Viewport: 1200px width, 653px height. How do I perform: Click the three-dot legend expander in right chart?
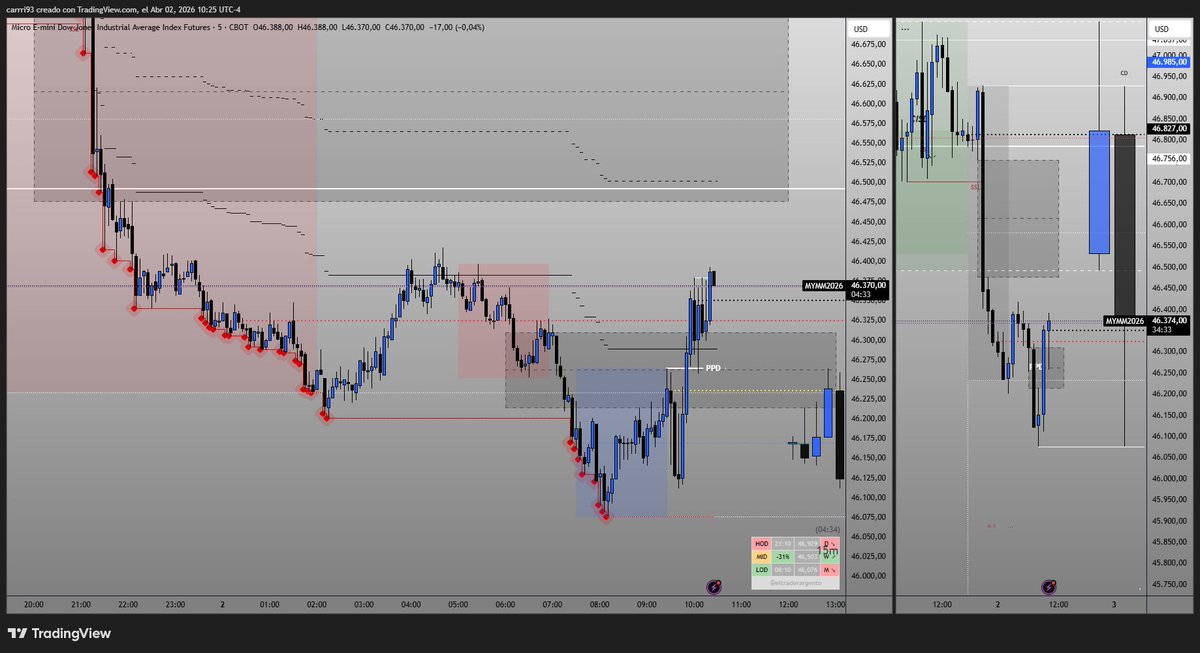click(906, 29)
